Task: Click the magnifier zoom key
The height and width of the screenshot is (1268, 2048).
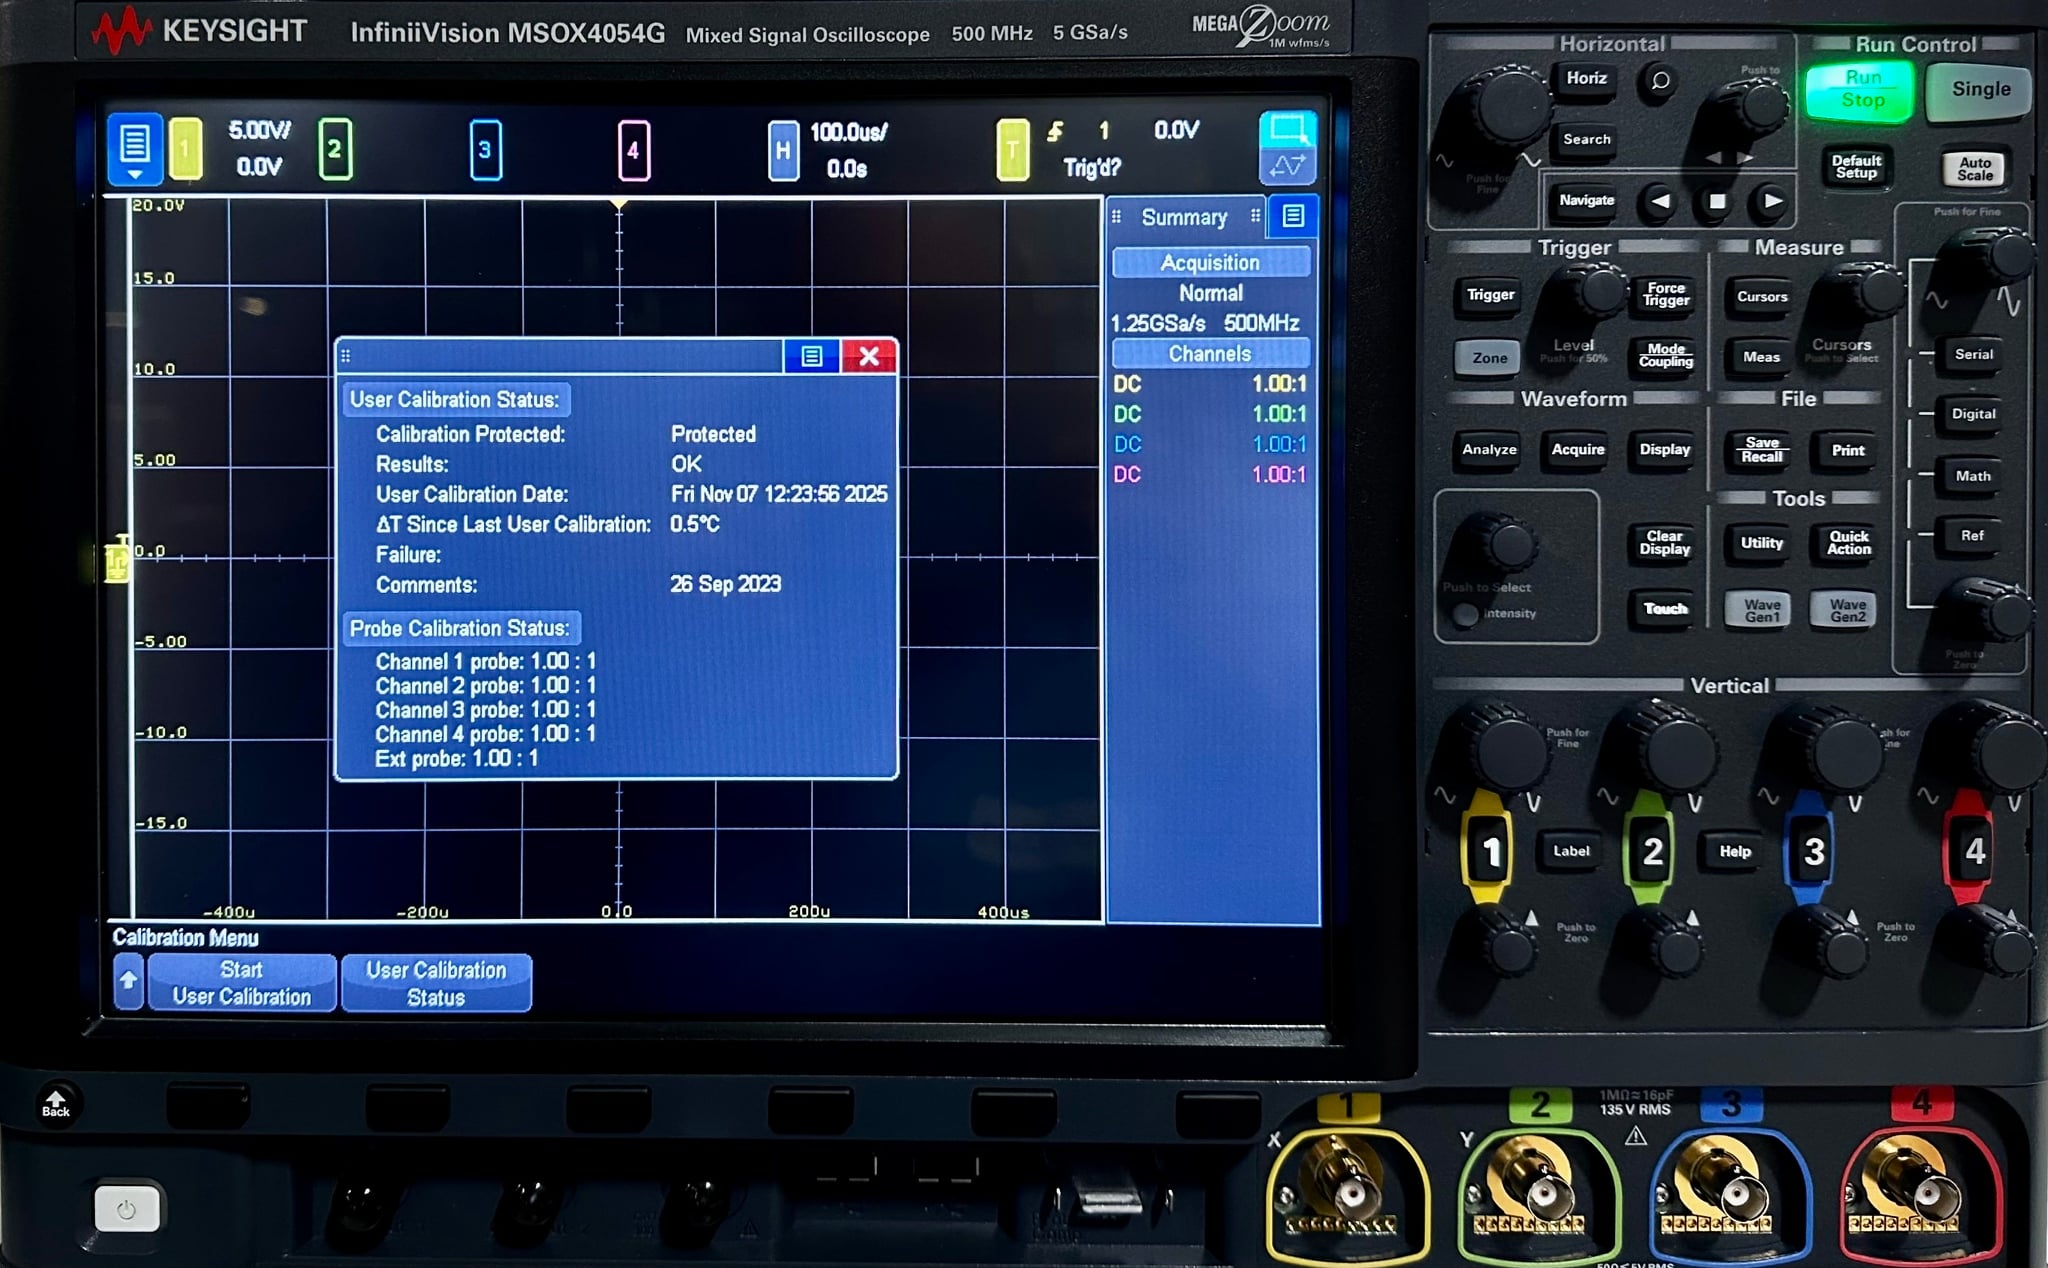Action: pyautogui.click(x=1660, y=81)
